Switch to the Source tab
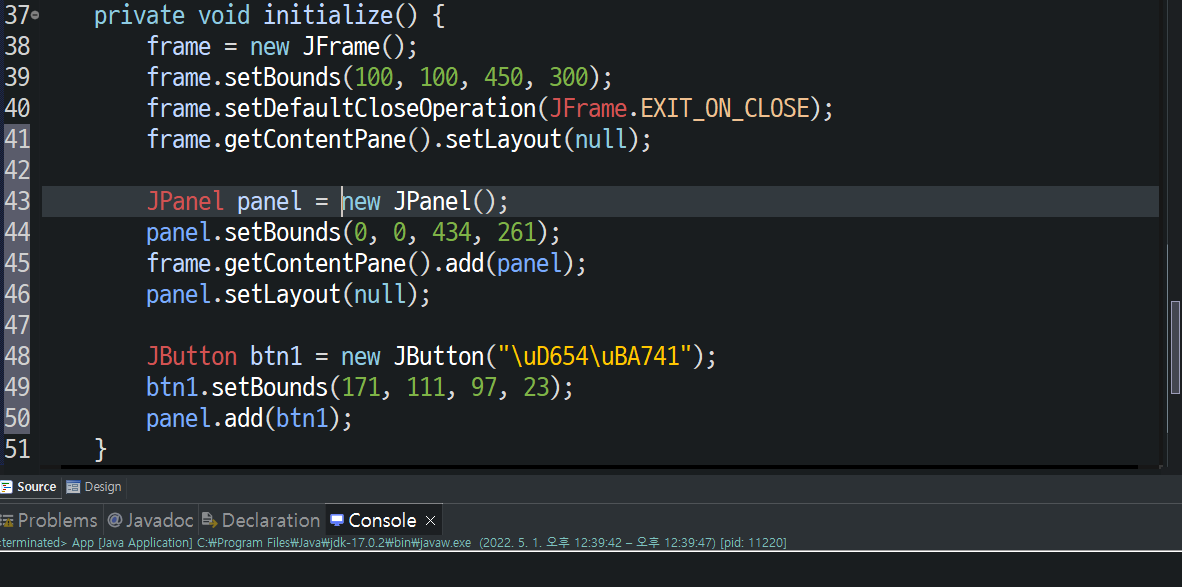Viewport: 1182px width, 587px height. [x=29, y=487]
